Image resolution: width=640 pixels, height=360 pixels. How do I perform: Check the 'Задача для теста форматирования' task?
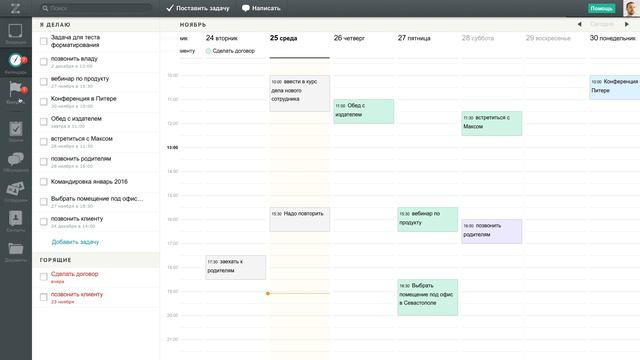tap(44, 41)
